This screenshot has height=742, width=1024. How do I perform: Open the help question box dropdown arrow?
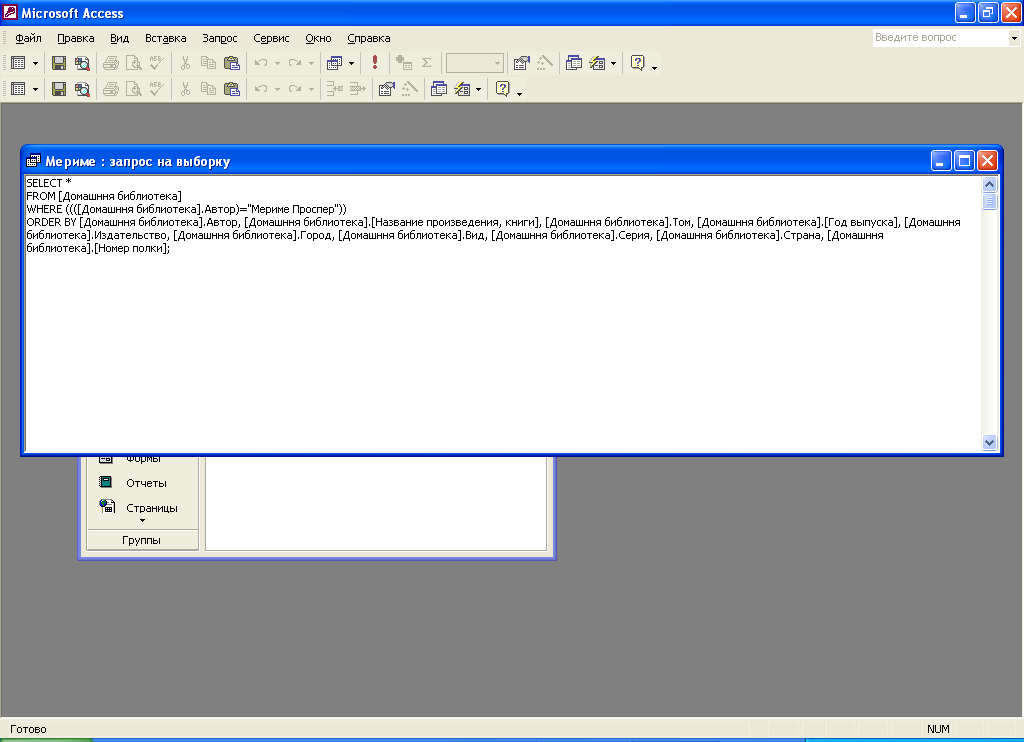coord(1014,38)
